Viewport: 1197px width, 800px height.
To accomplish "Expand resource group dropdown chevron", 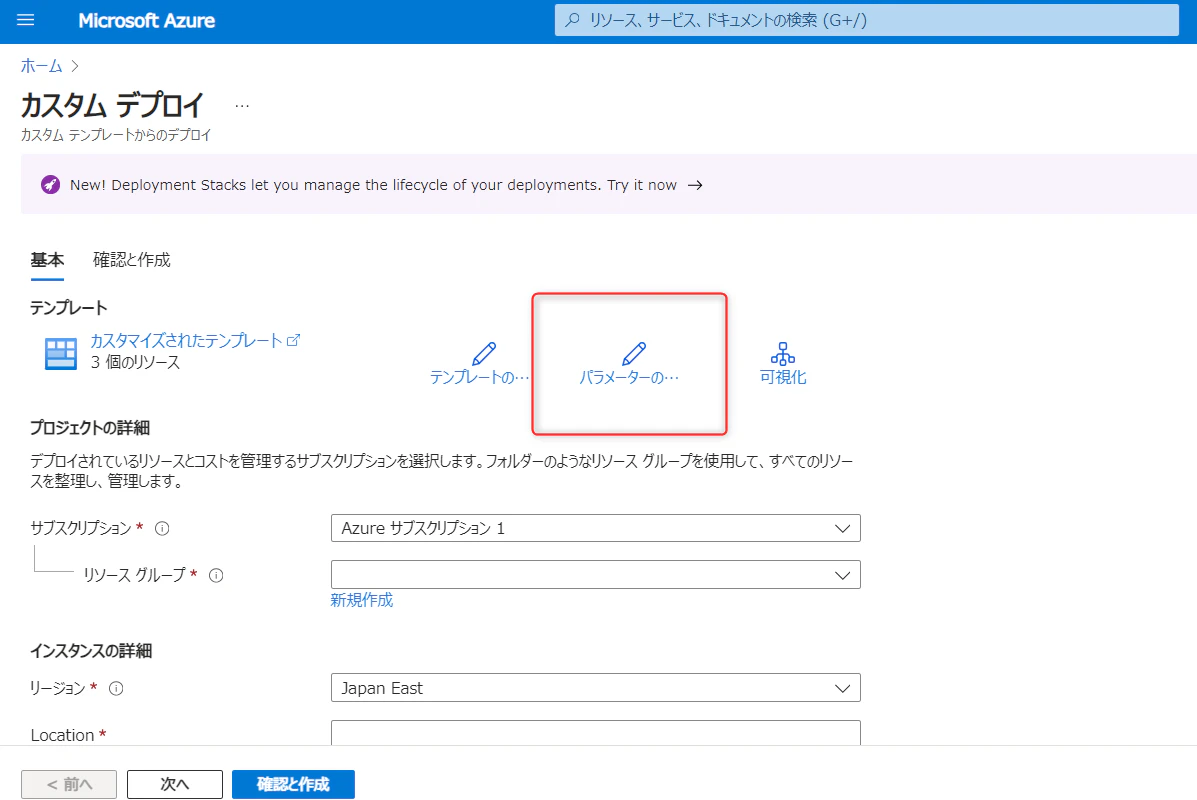I will point(842,575).
